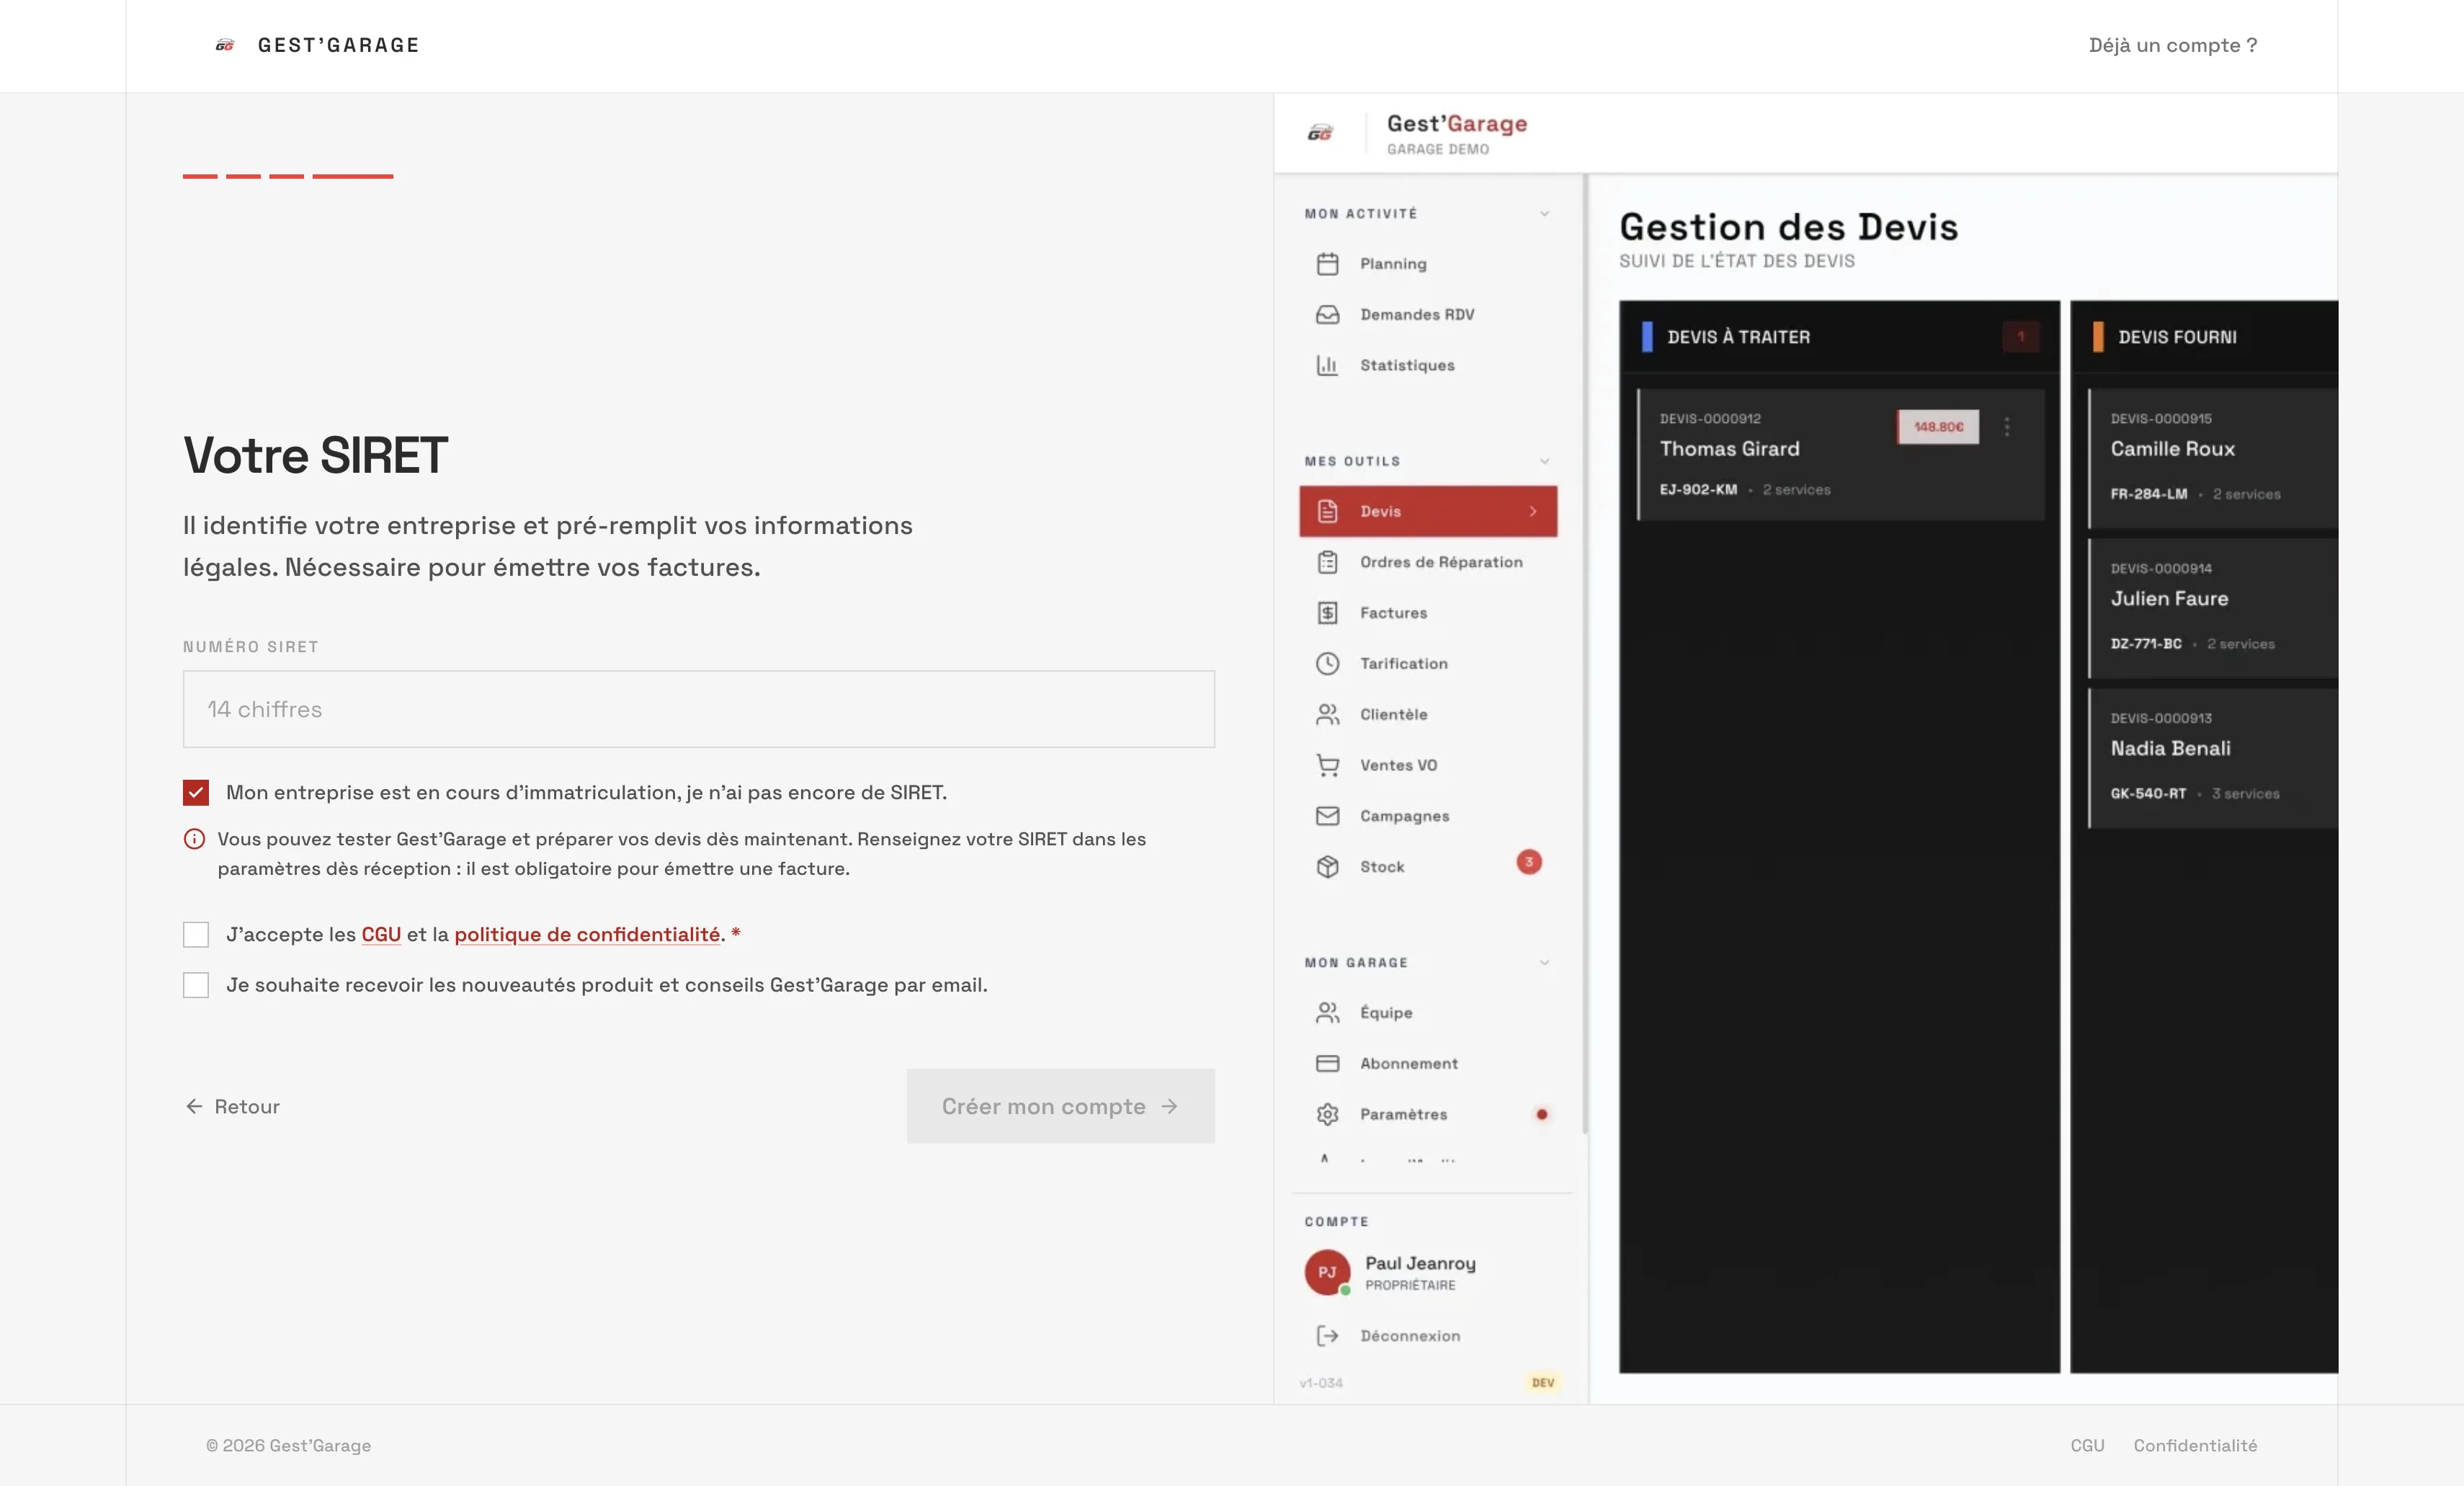This screenshot has width=2464, height=1486.
Task: Click the DEV version badge
Action: click(1542, 1383)
